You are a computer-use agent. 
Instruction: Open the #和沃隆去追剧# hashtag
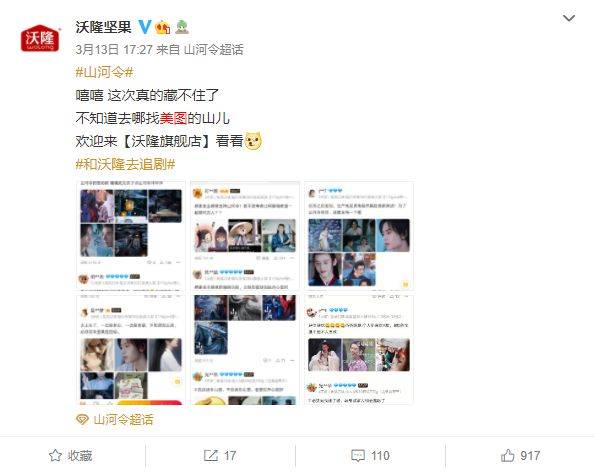click(x=125, y=164)
